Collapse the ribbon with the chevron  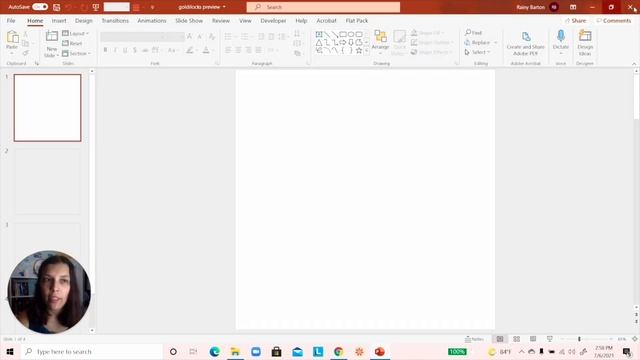pos(634,64)
